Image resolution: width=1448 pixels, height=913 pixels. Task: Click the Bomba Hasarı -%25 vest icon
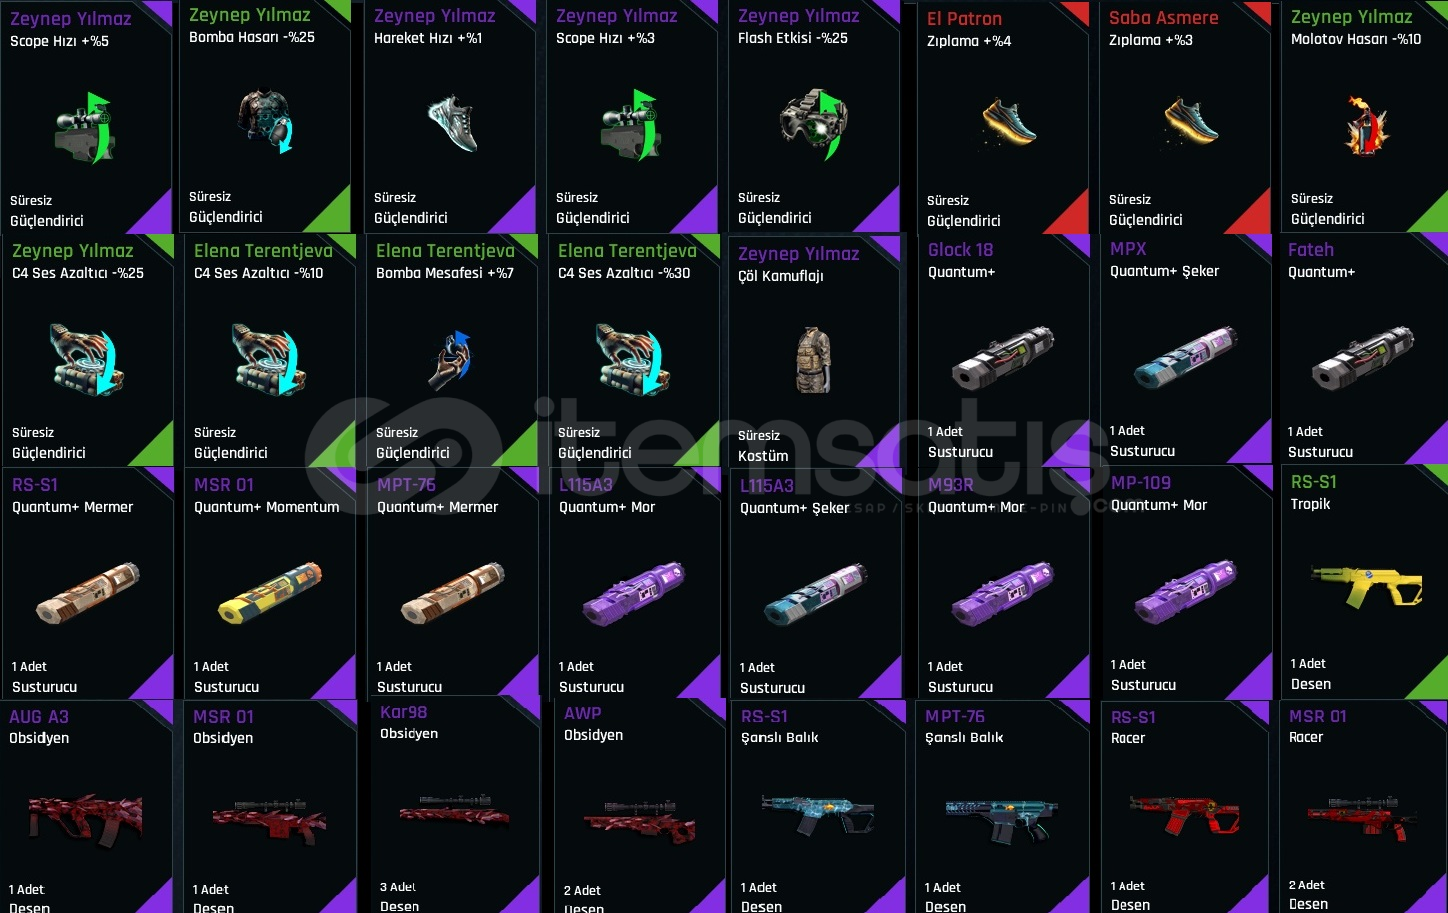[x=265, y=121]
